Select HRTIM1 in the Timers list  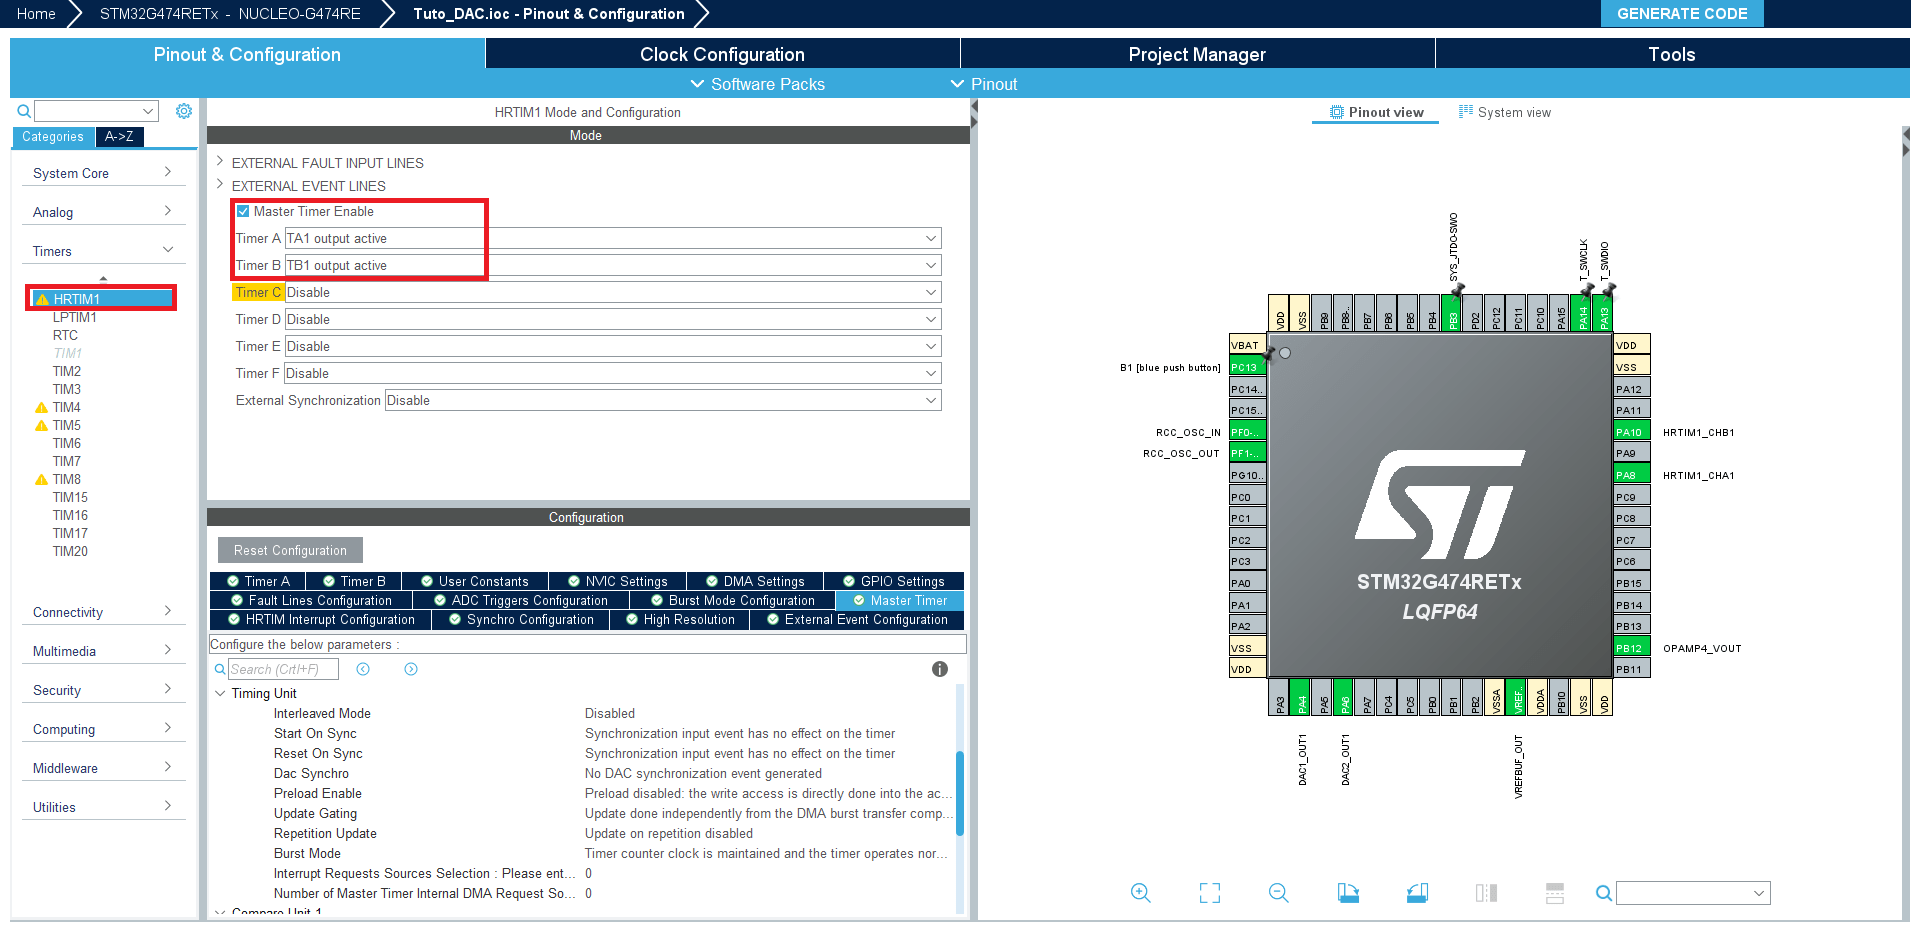pos(102,298)
